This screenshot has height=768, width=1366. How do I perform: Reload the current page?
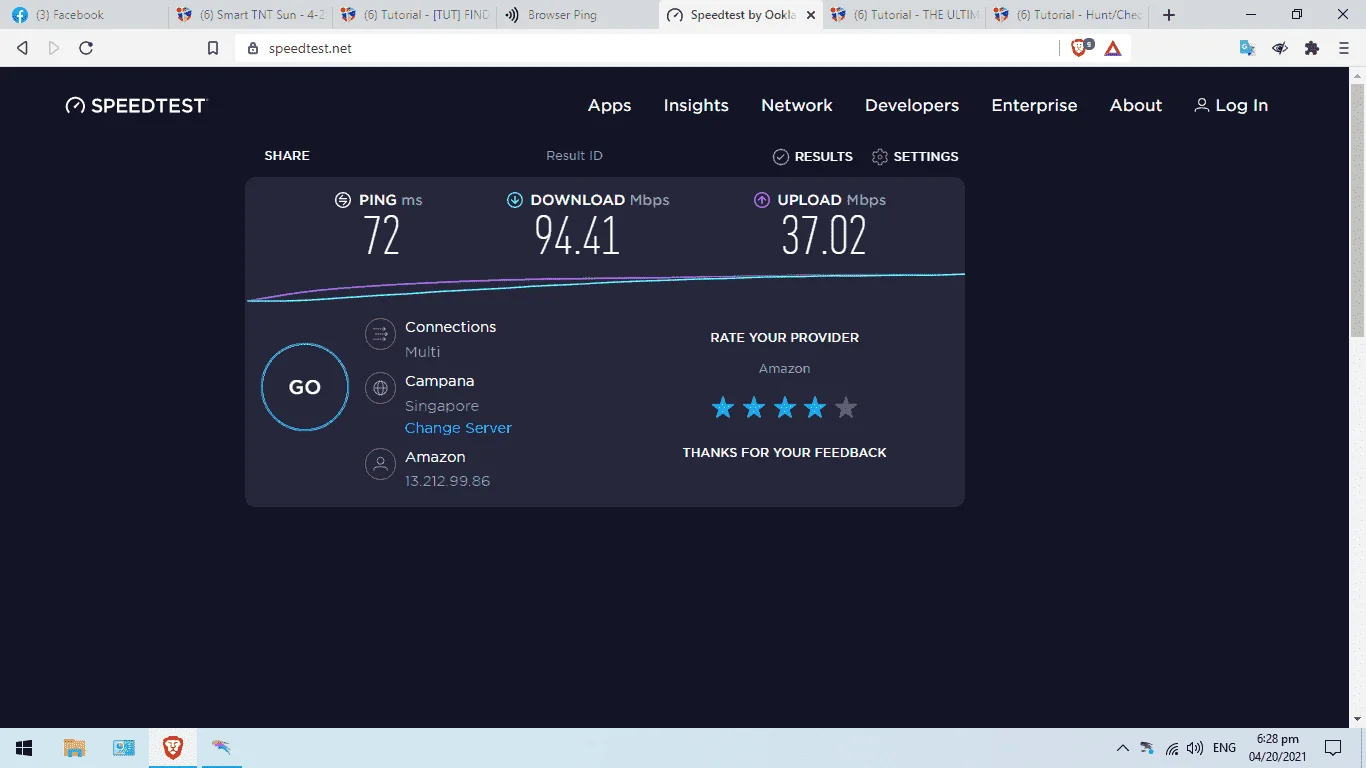(x=86, y=48)
